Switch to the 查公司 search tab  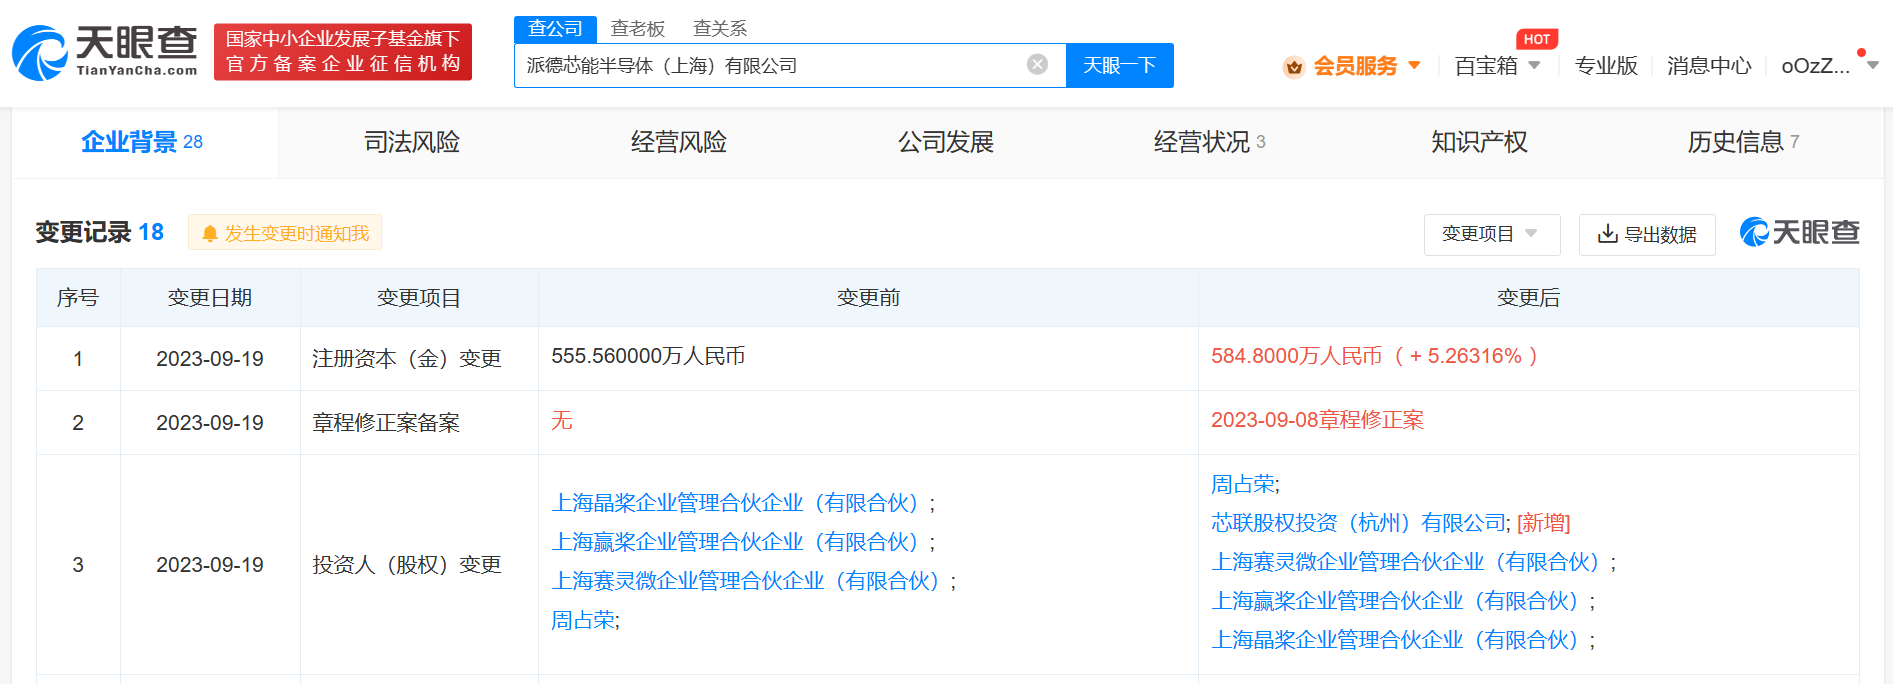click(x=555, y=29)
